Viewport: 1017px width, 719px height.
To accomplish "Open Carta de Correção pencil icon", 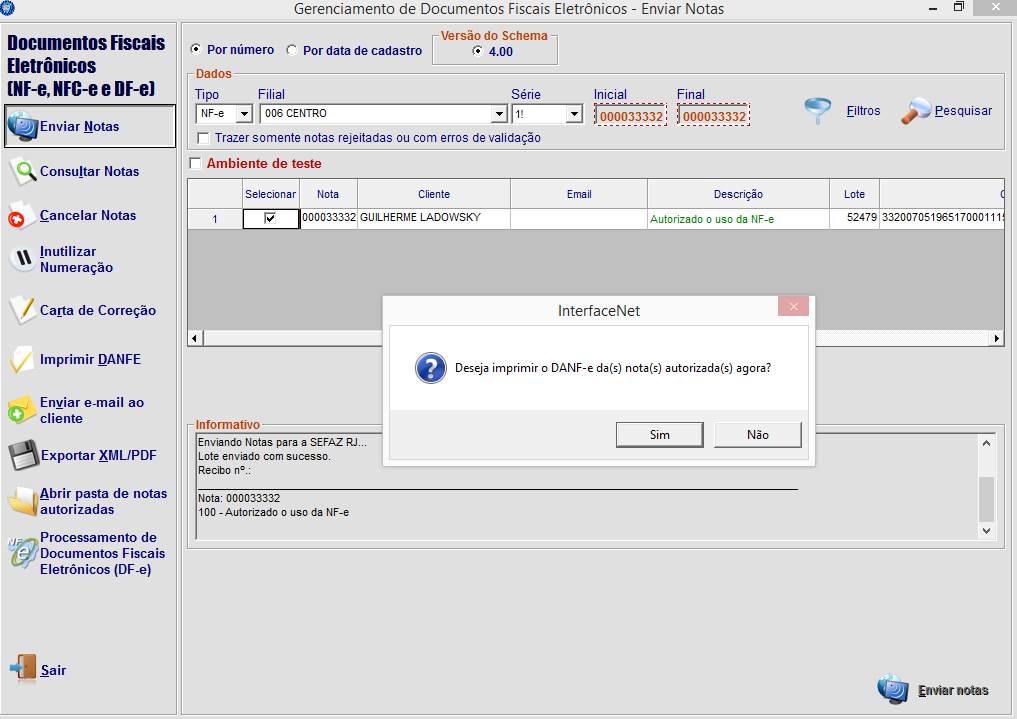I will coord(22,310).
